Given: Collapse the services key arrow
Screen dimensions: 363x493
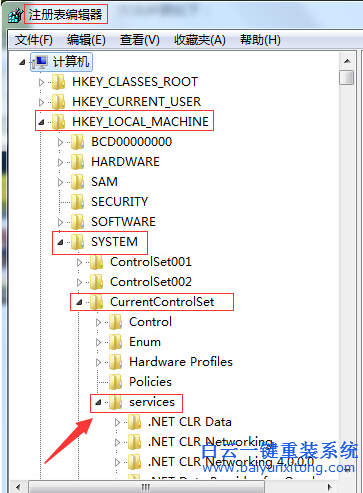Looking at the screenshot, I should point(98,403).
